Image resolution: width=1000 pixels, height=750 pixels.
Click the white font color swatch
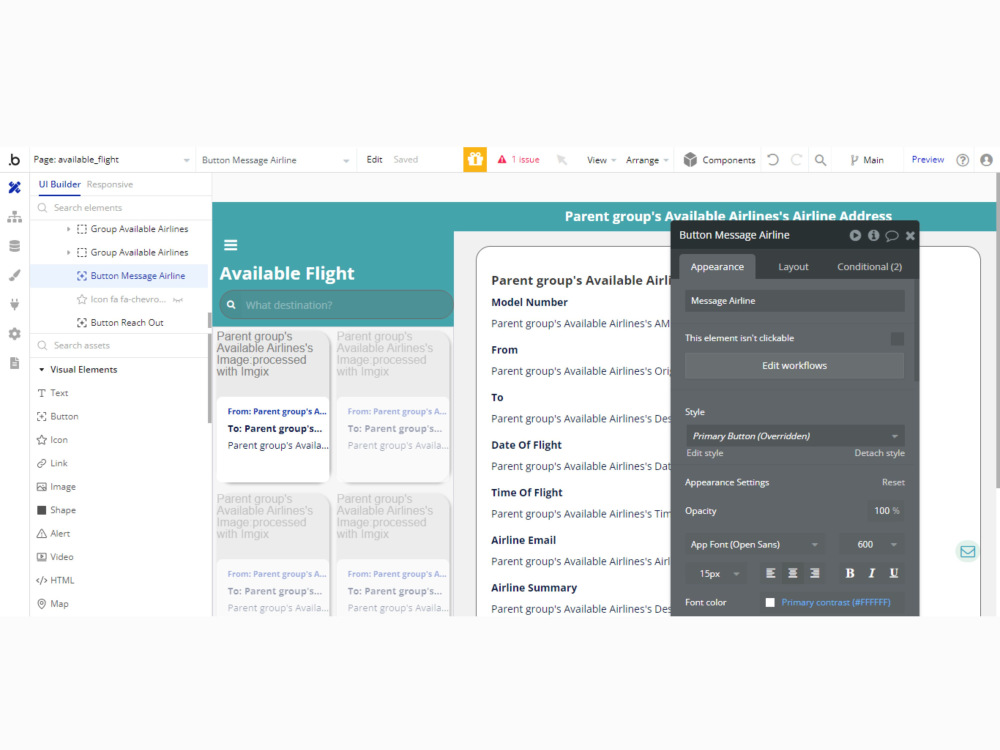coord(770,603)
